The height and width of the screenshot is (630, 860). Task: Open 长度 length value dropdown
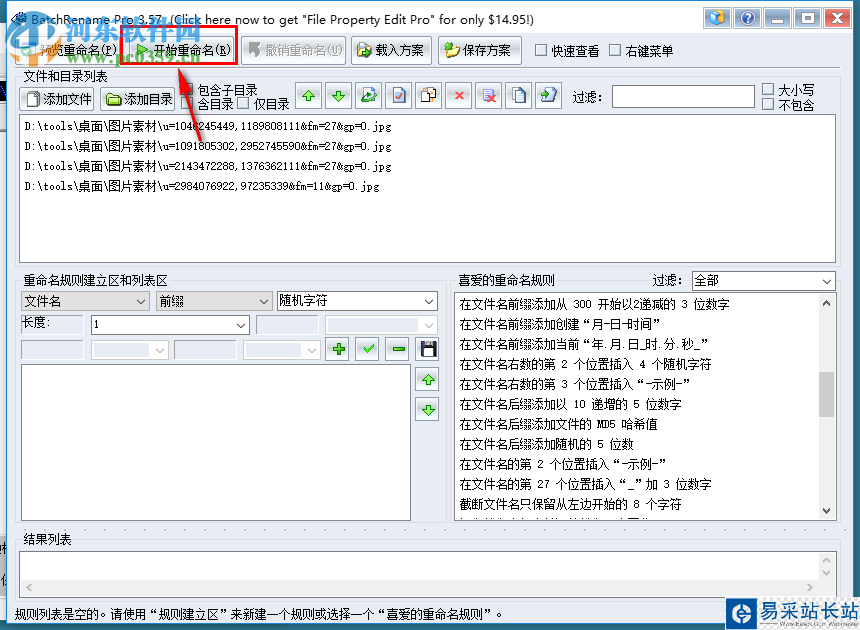170,325
